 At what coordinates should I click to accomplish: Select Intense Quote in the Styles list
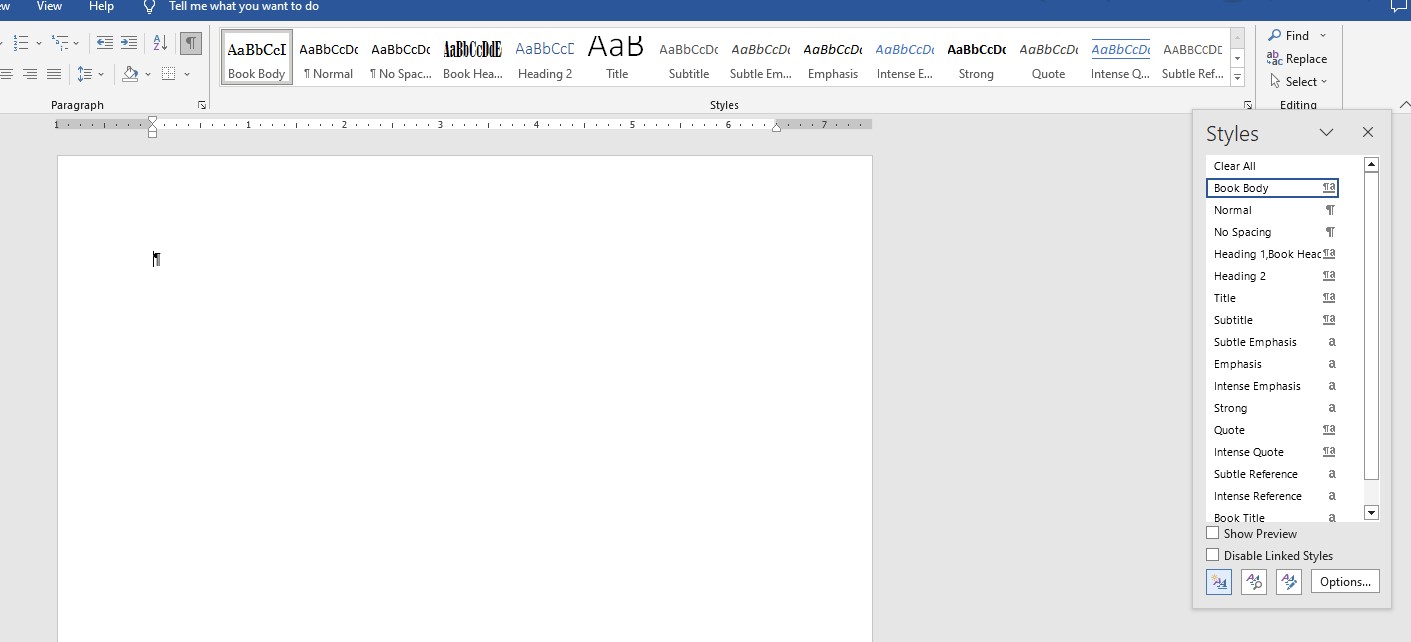point(1249,452)
